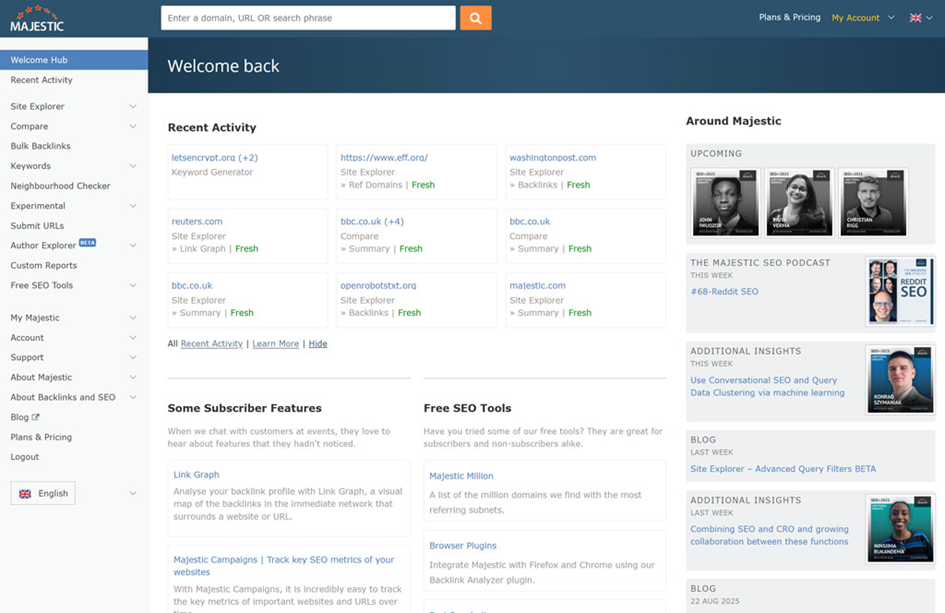This screenshot has width=945, height=613.
Task: Open the Link Graph feature link
Action: click(x=196, y=475)
